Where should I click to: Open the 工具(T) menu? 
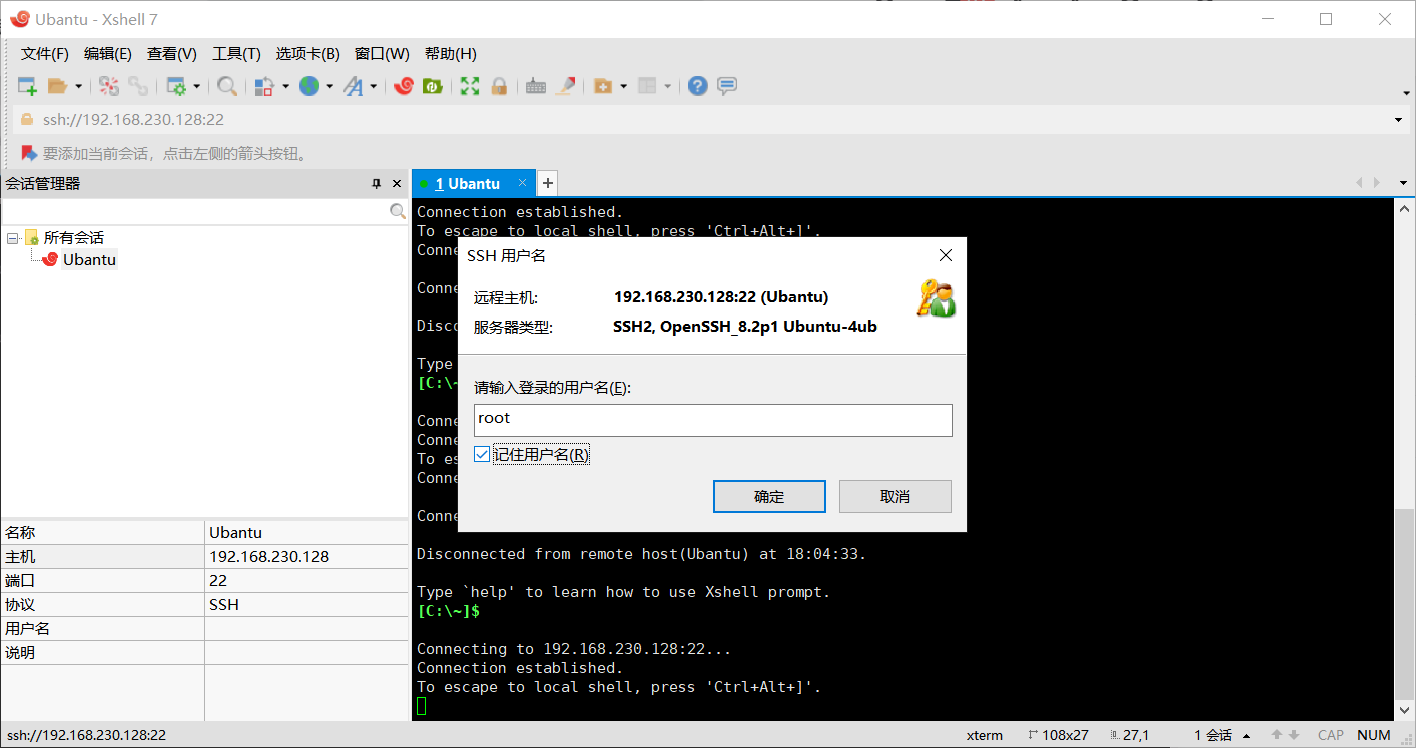coord(236,54)
